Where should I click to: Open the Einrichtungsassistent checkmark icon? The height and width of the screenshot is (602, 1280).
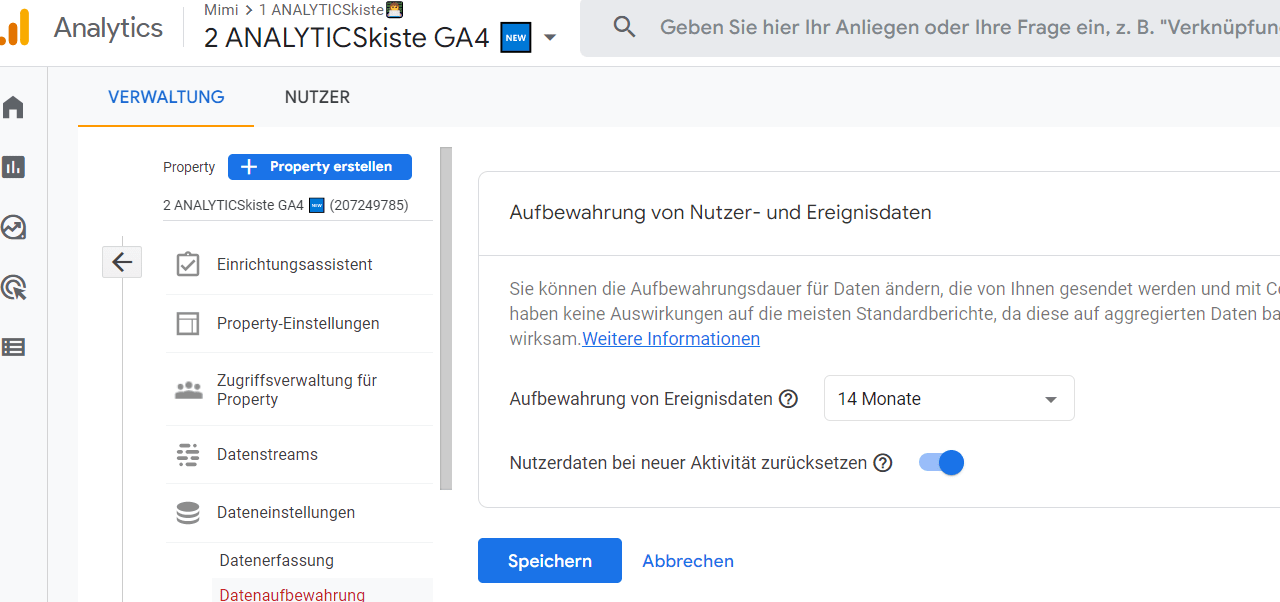pyautogui.click(x=188, y=263)
